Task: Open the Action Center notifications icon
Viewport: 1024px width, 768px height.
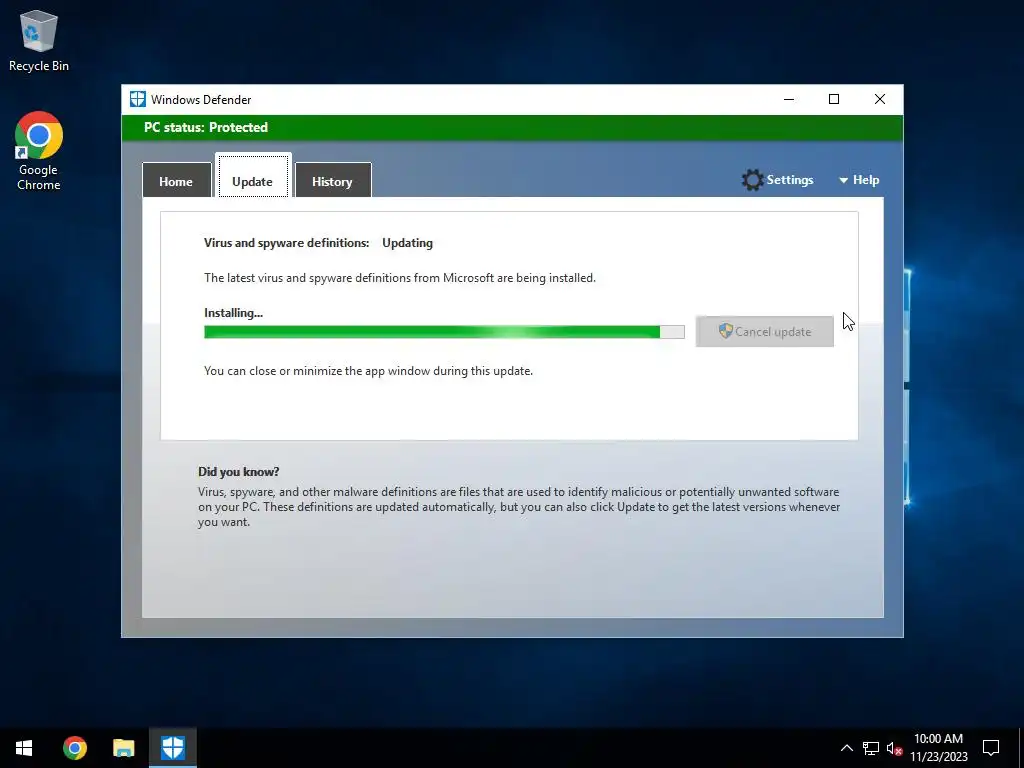Action: point(991,748)
